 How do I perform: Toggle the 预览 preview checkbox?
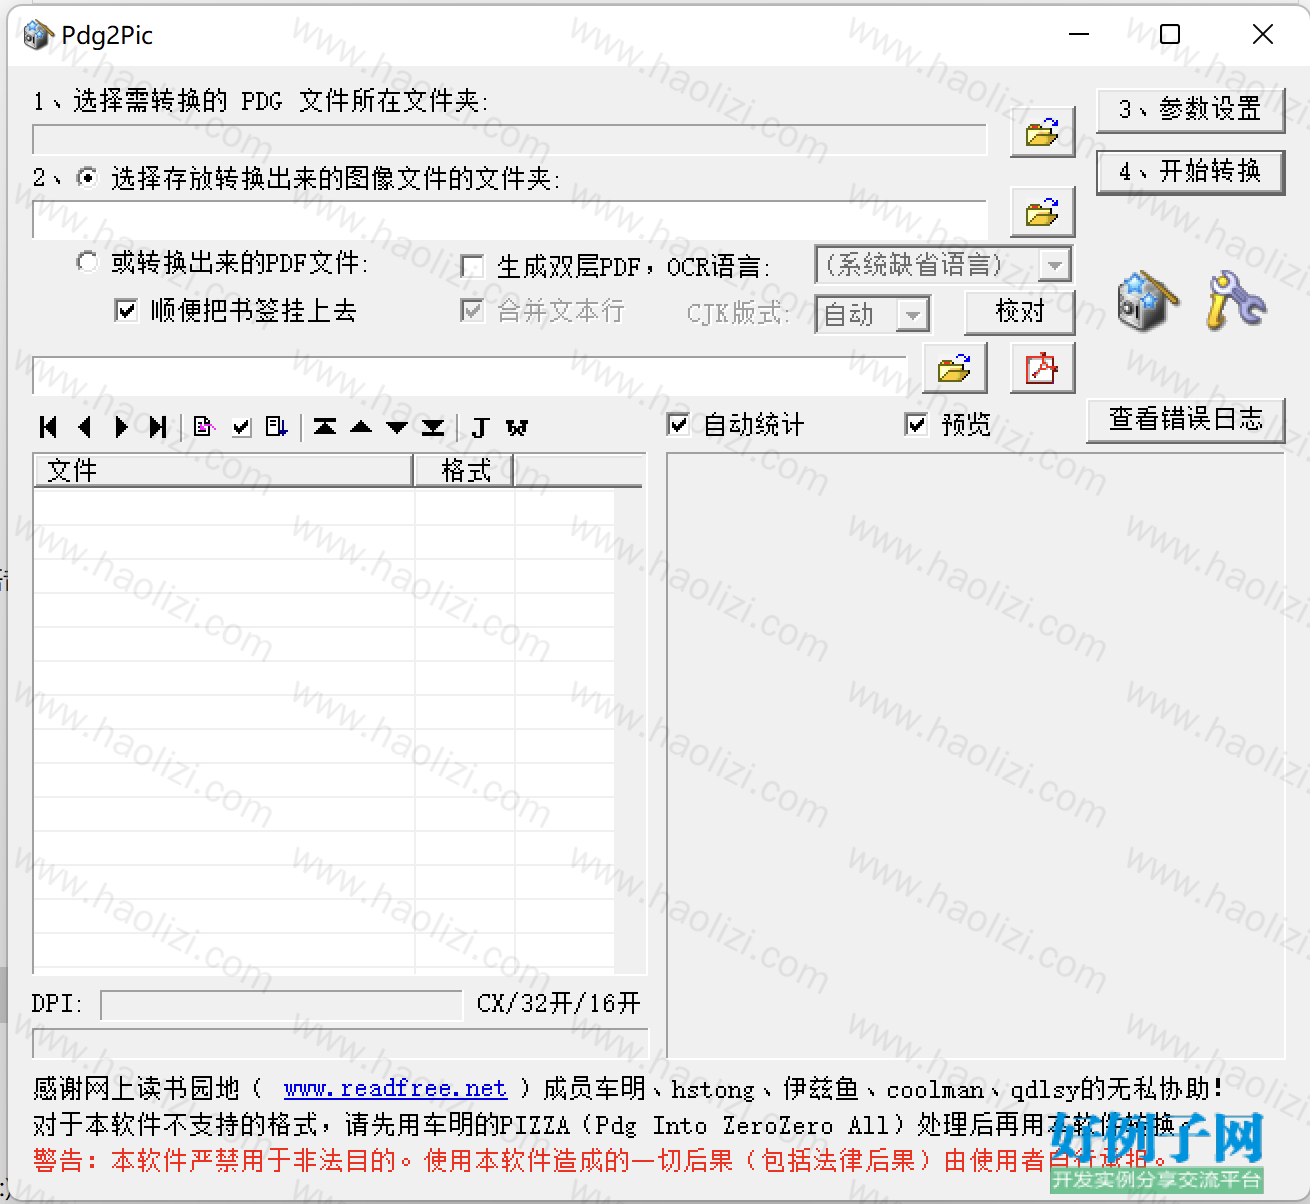click(x=916, y=424)
